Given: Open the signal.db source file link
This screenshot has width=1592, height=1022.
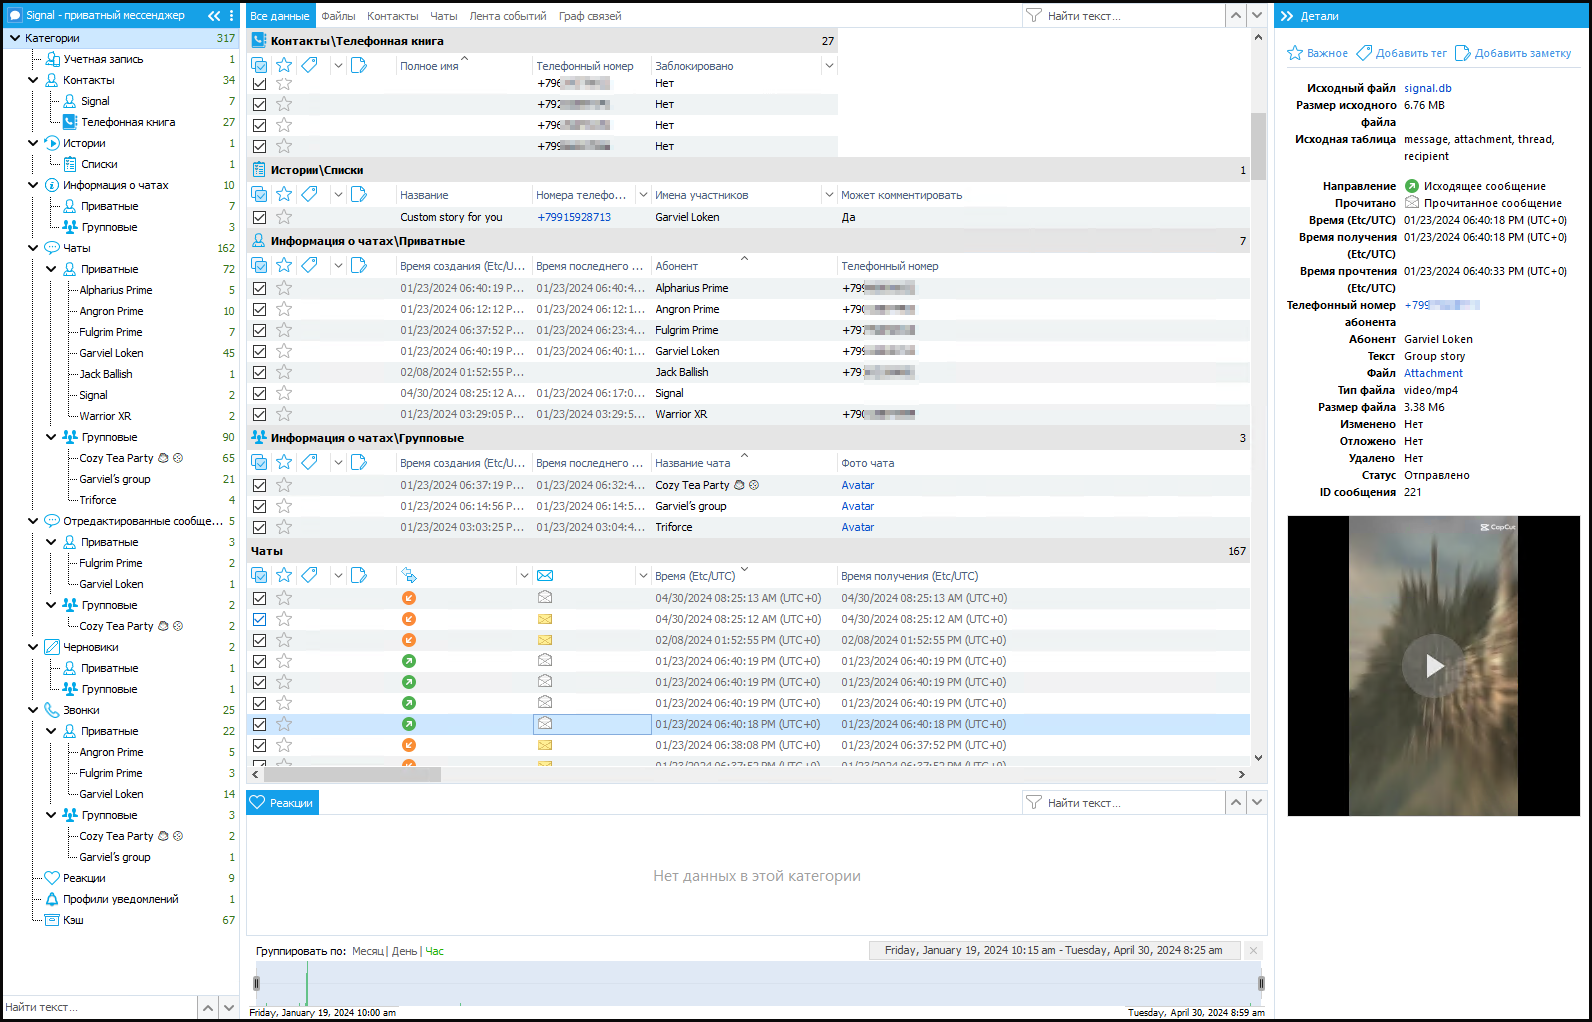Looking at the screenshot, I should point(1427,88).
